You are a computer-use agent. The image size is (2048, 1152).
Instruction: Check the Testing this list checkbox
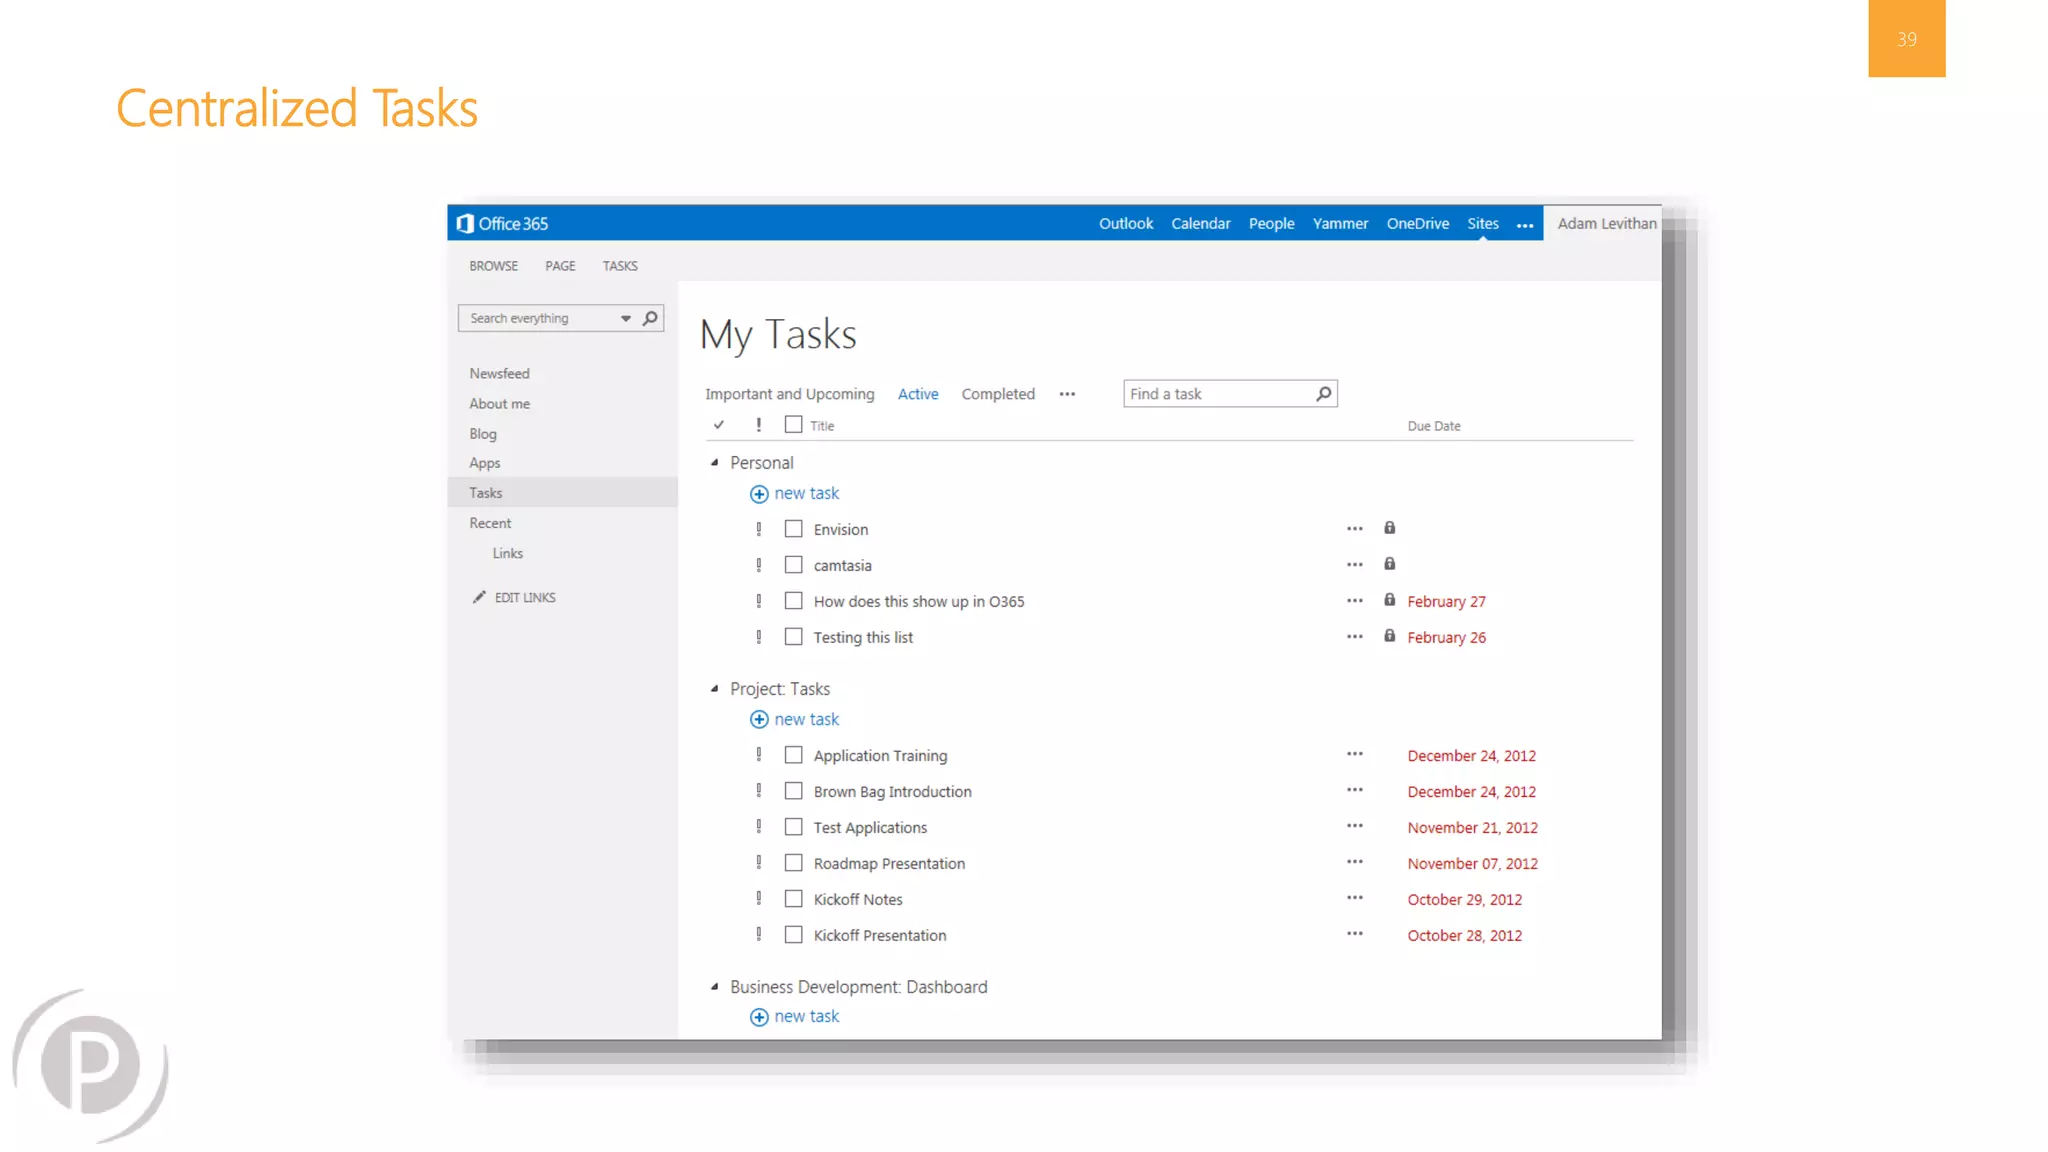tap(793, 636)
